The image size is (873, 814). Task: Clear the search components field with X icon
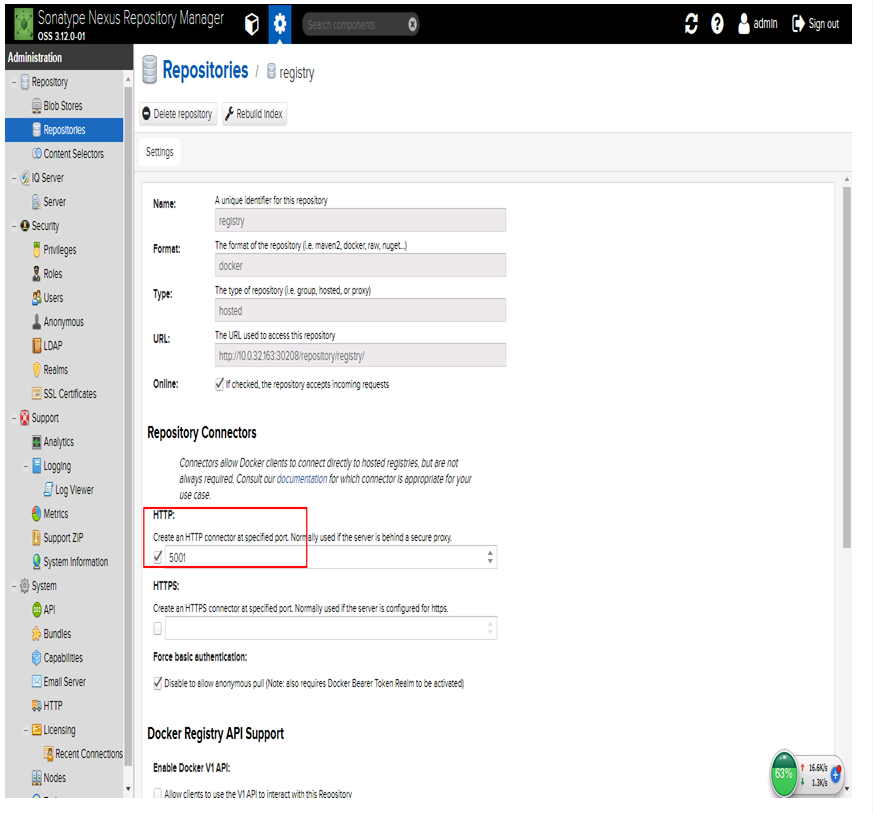pyautogui.click(x=412, y=24)
